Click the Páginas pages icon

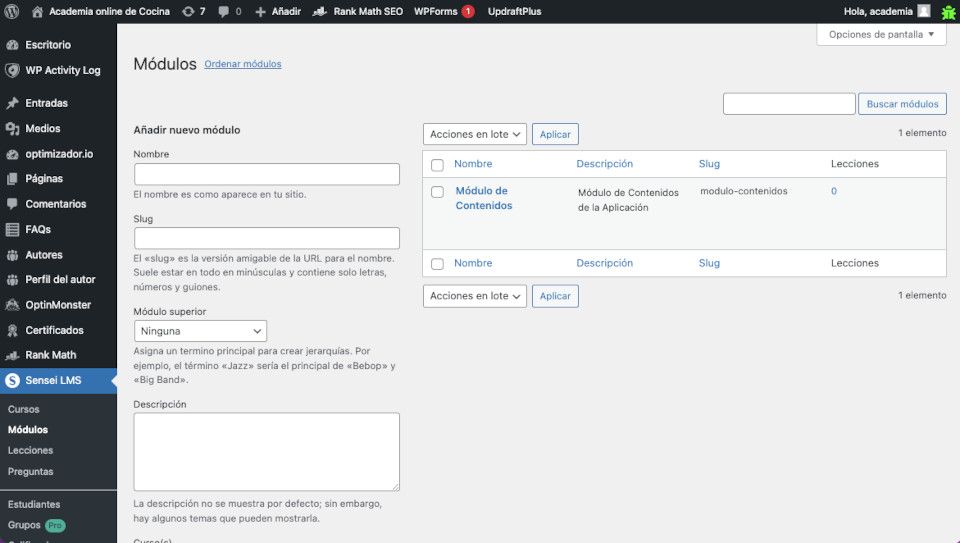tap(12, 179)
